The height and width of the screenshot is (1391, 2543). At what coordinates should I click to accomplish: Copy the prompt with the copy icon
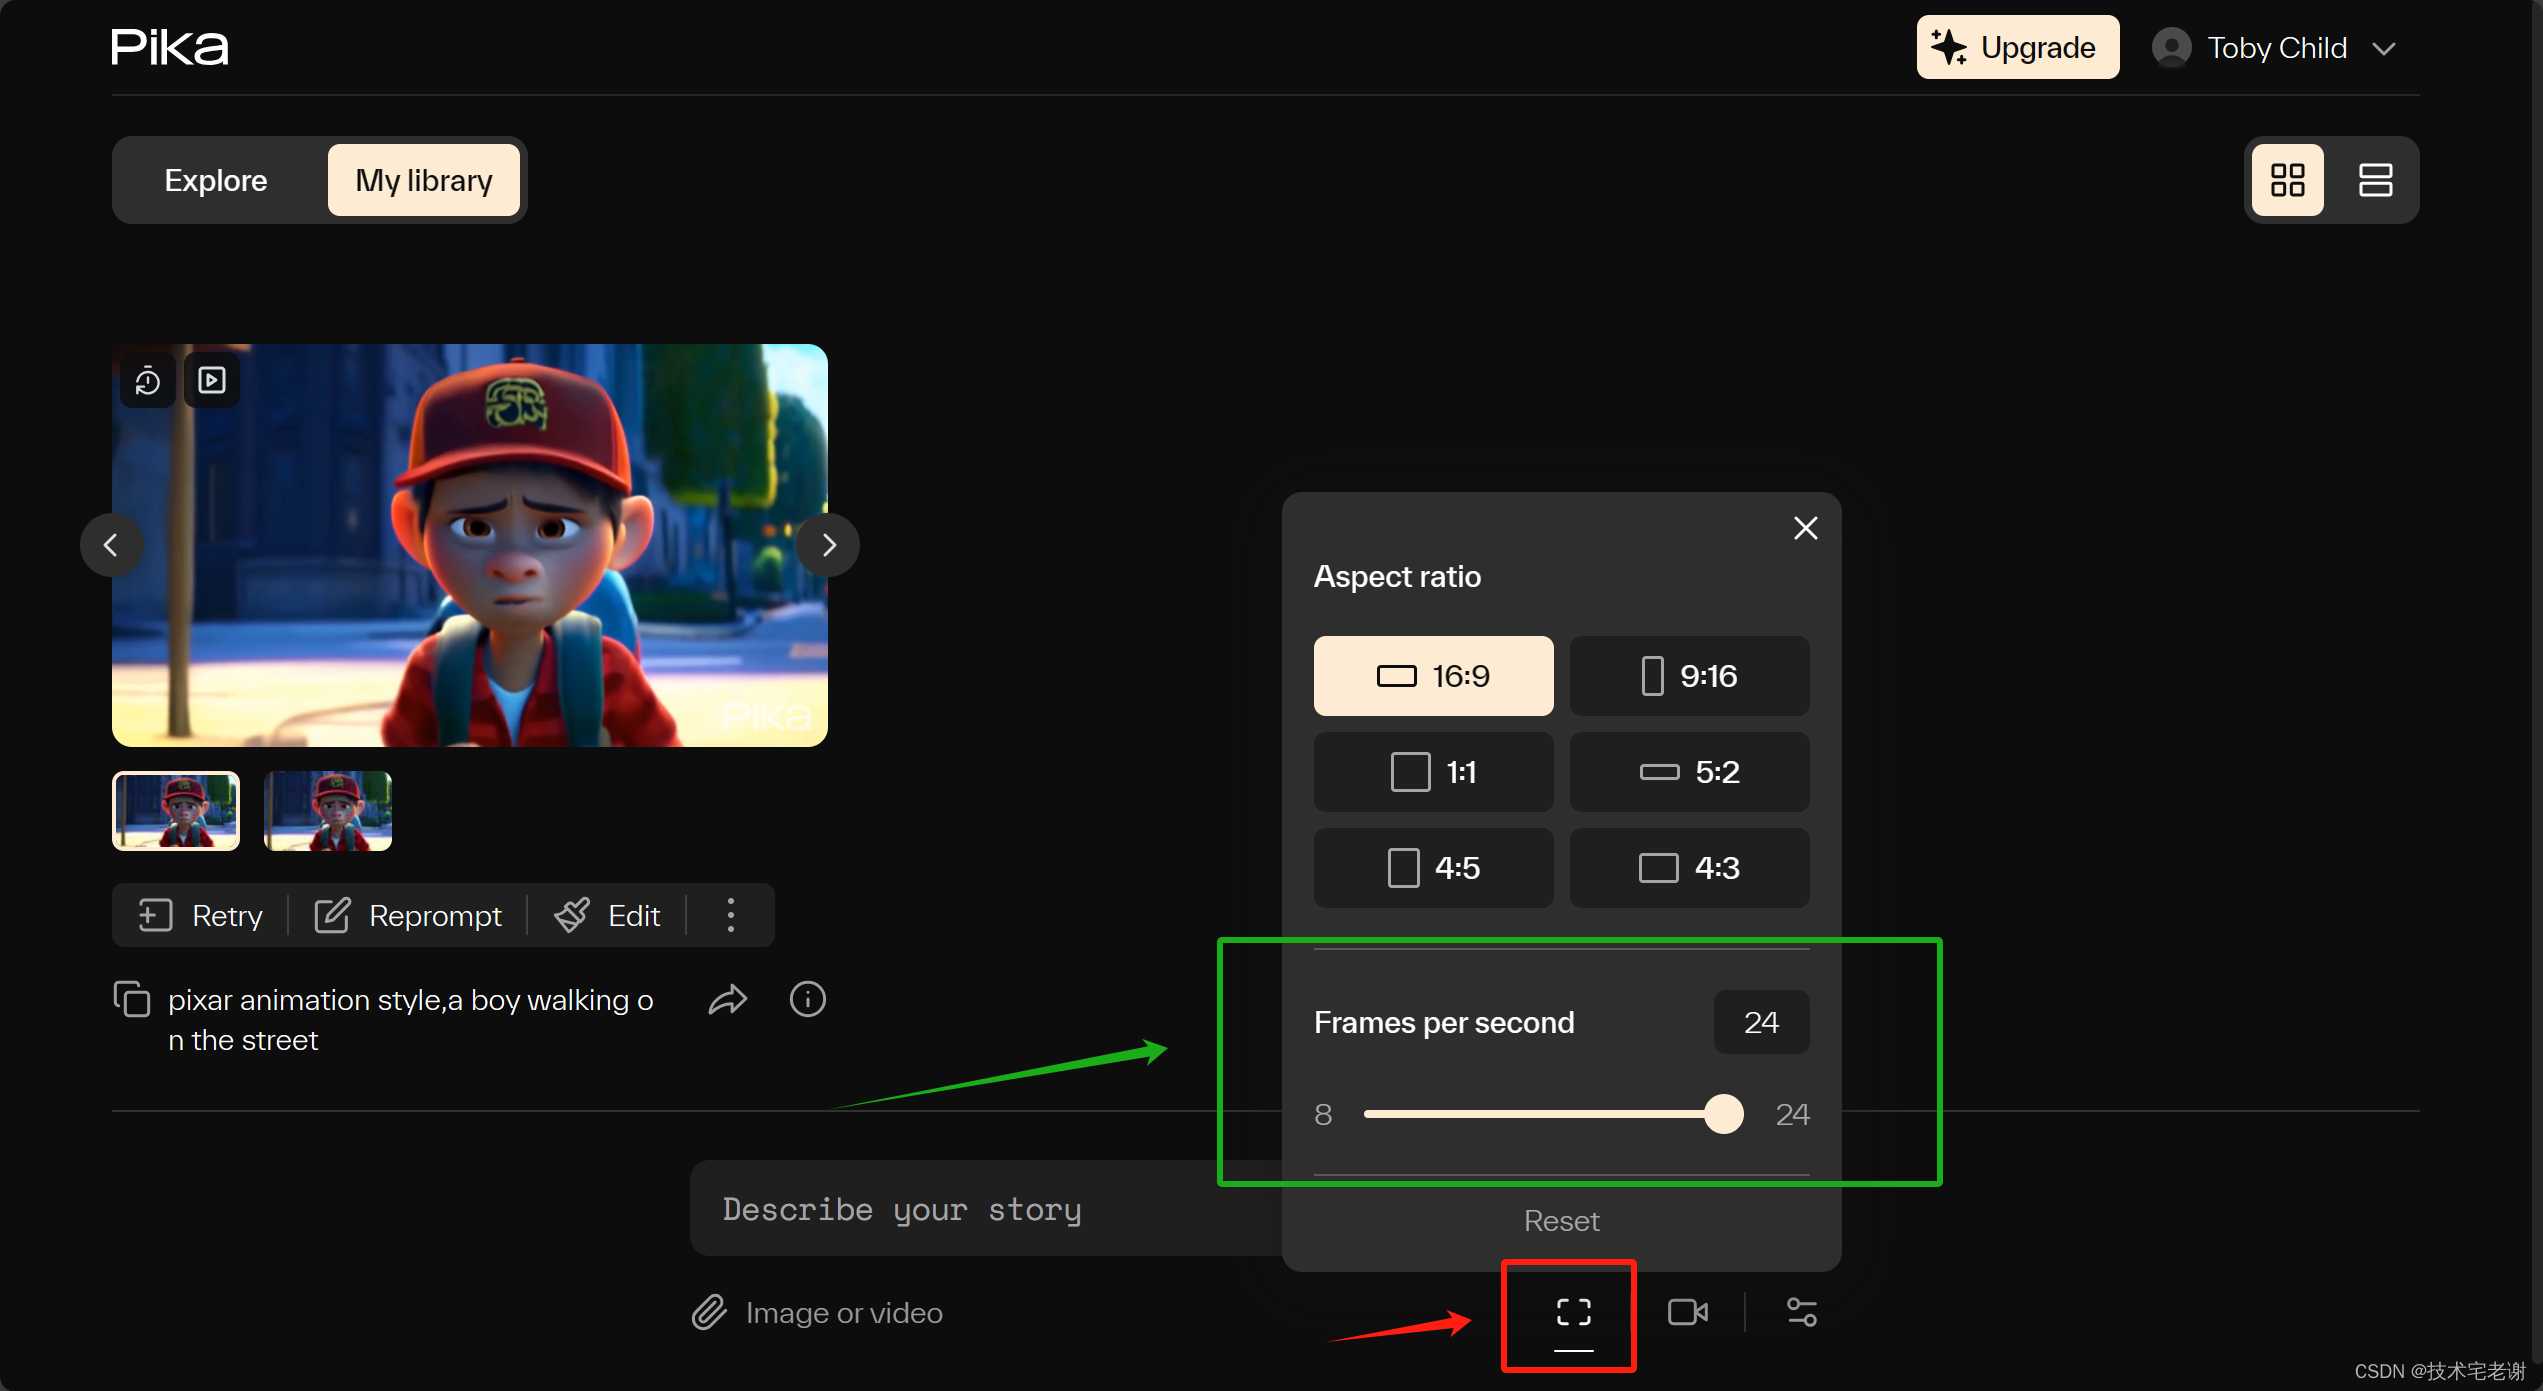click(132, 999)
